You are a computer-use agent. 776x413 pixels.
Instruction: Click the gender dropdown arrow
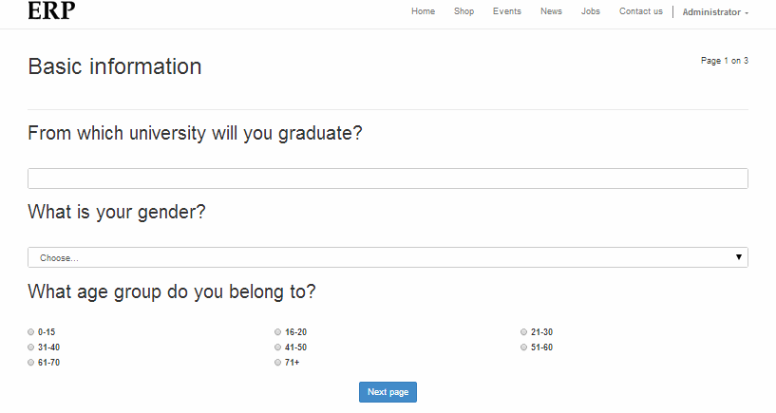pos(738,257)
